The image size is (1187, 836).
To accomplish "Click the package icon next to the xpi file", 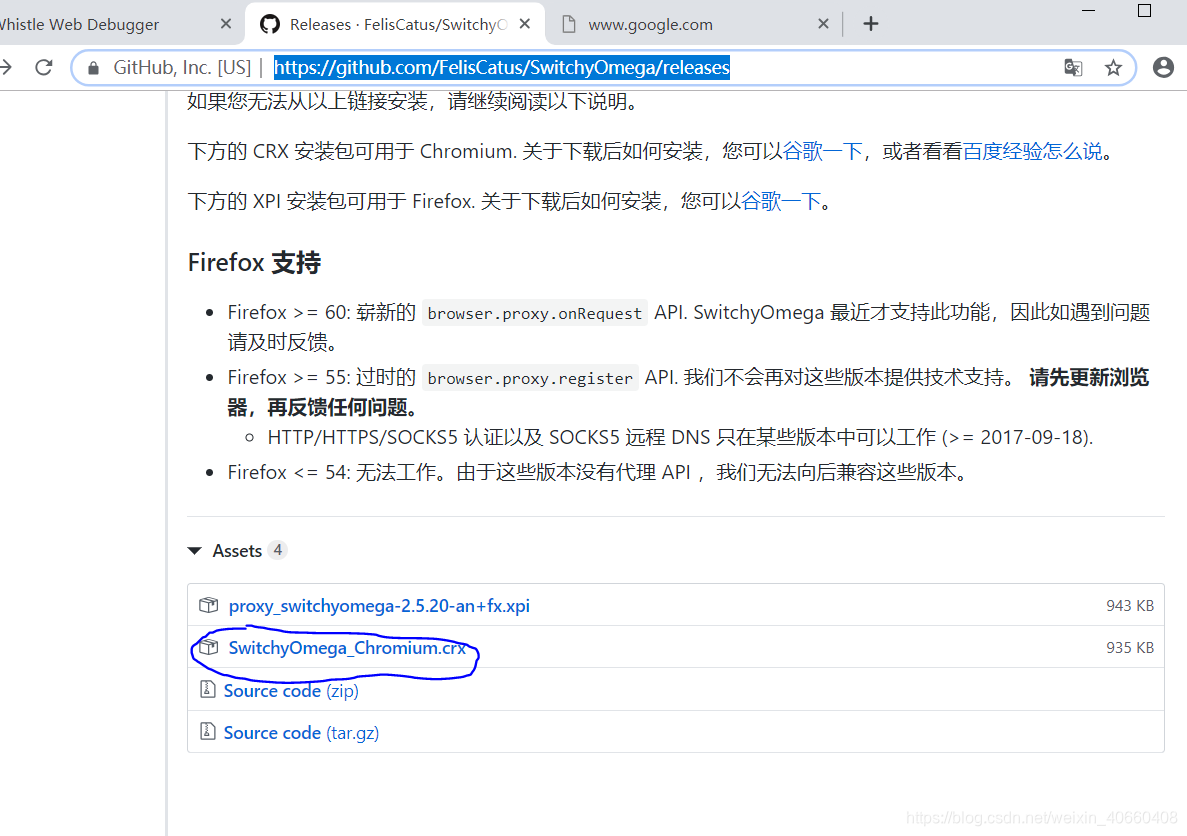I will (x=208, y=605).
